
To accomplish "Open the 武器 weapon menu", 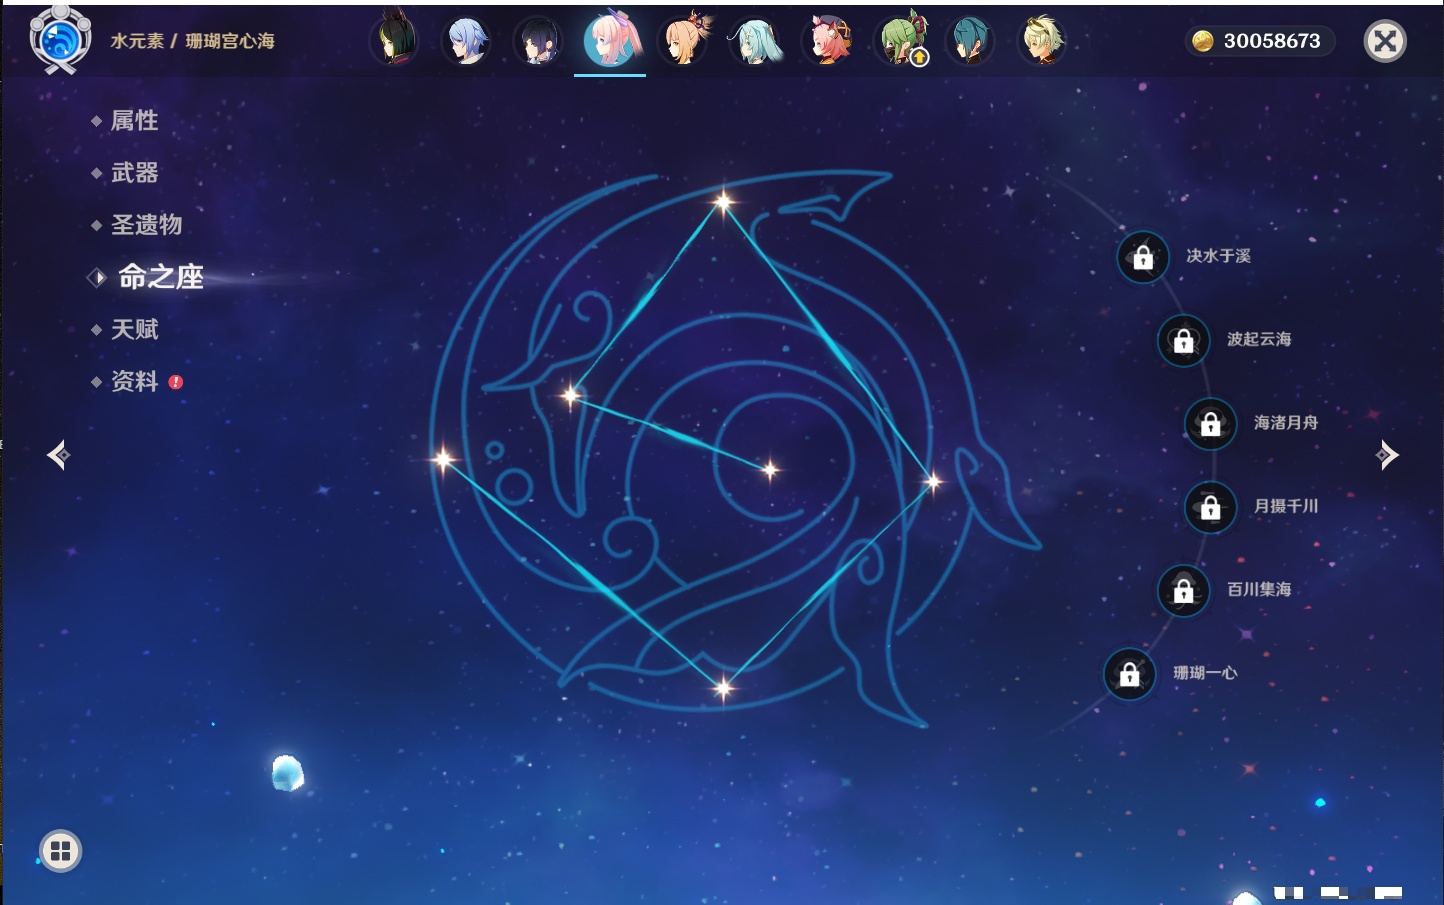I will point(134,173).
